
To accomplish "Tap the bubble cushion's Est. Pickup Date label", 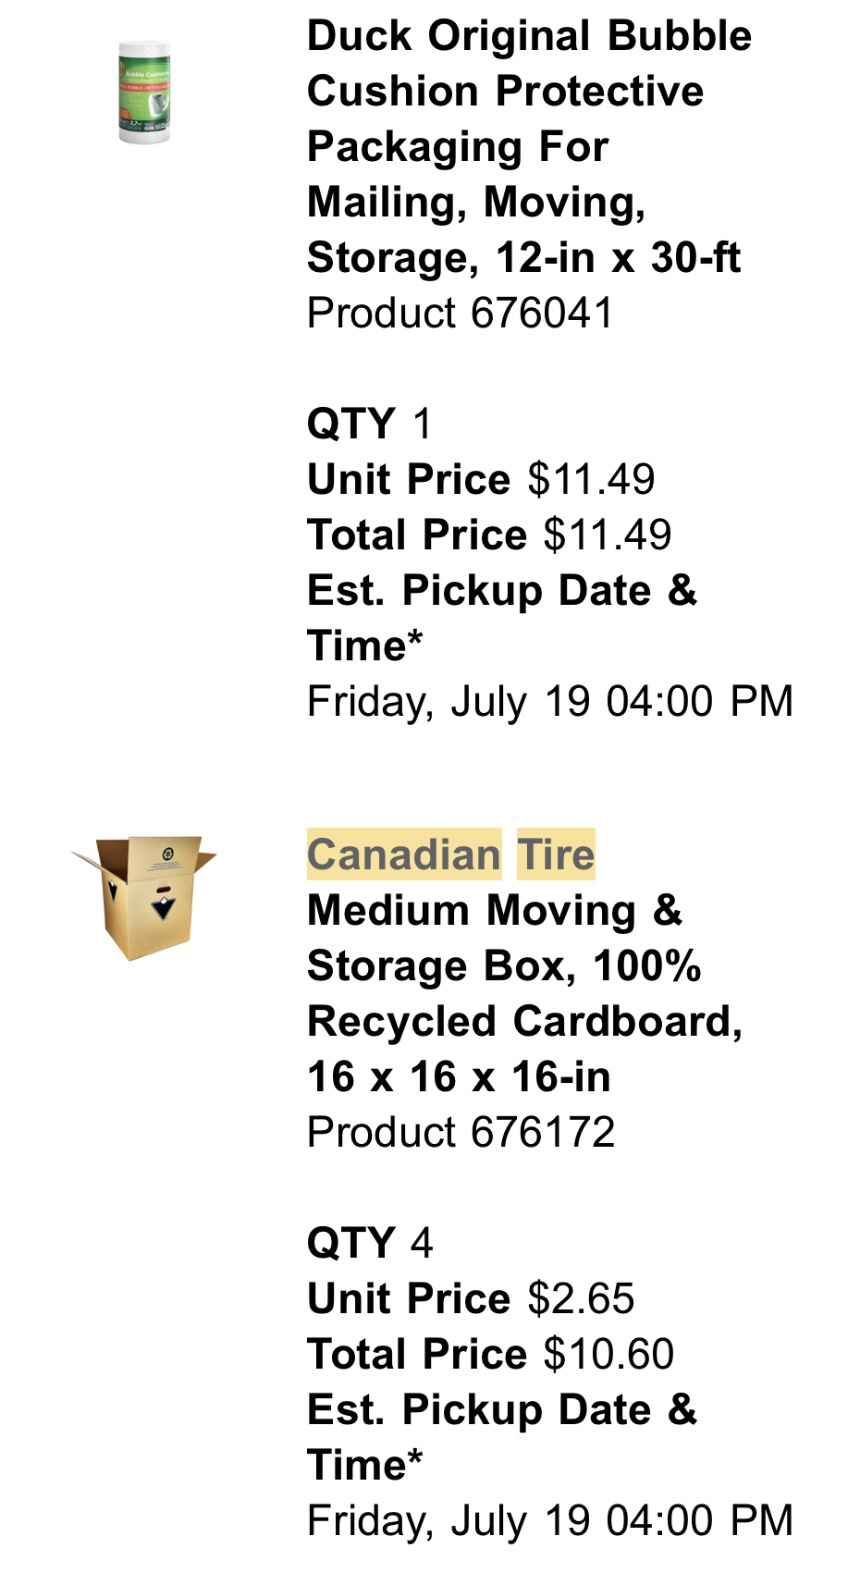I will (x=502, y=618).
